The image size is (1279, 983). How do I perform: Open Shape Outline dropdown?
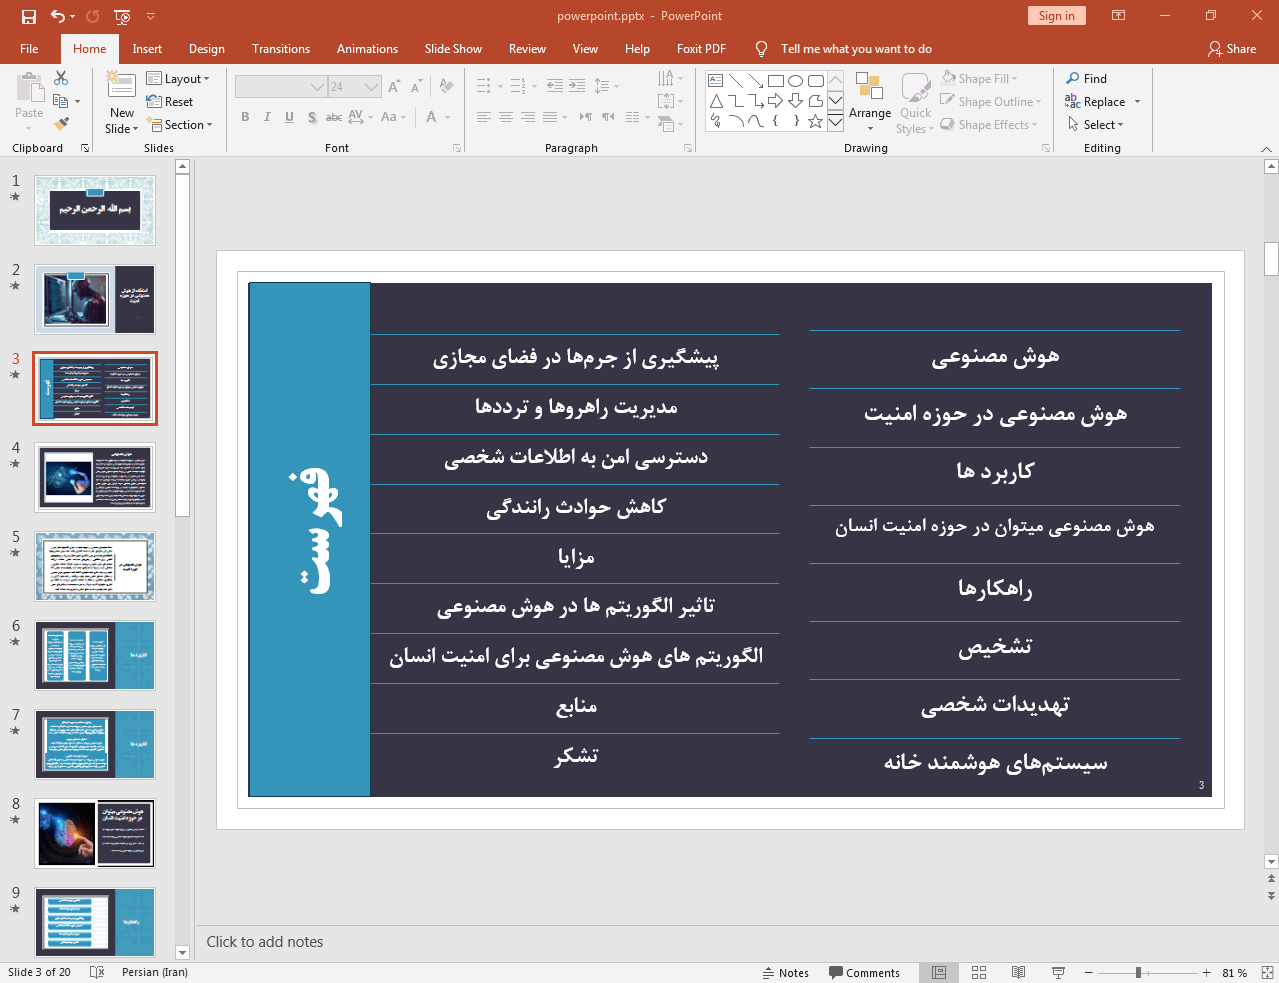click(991, 102)
